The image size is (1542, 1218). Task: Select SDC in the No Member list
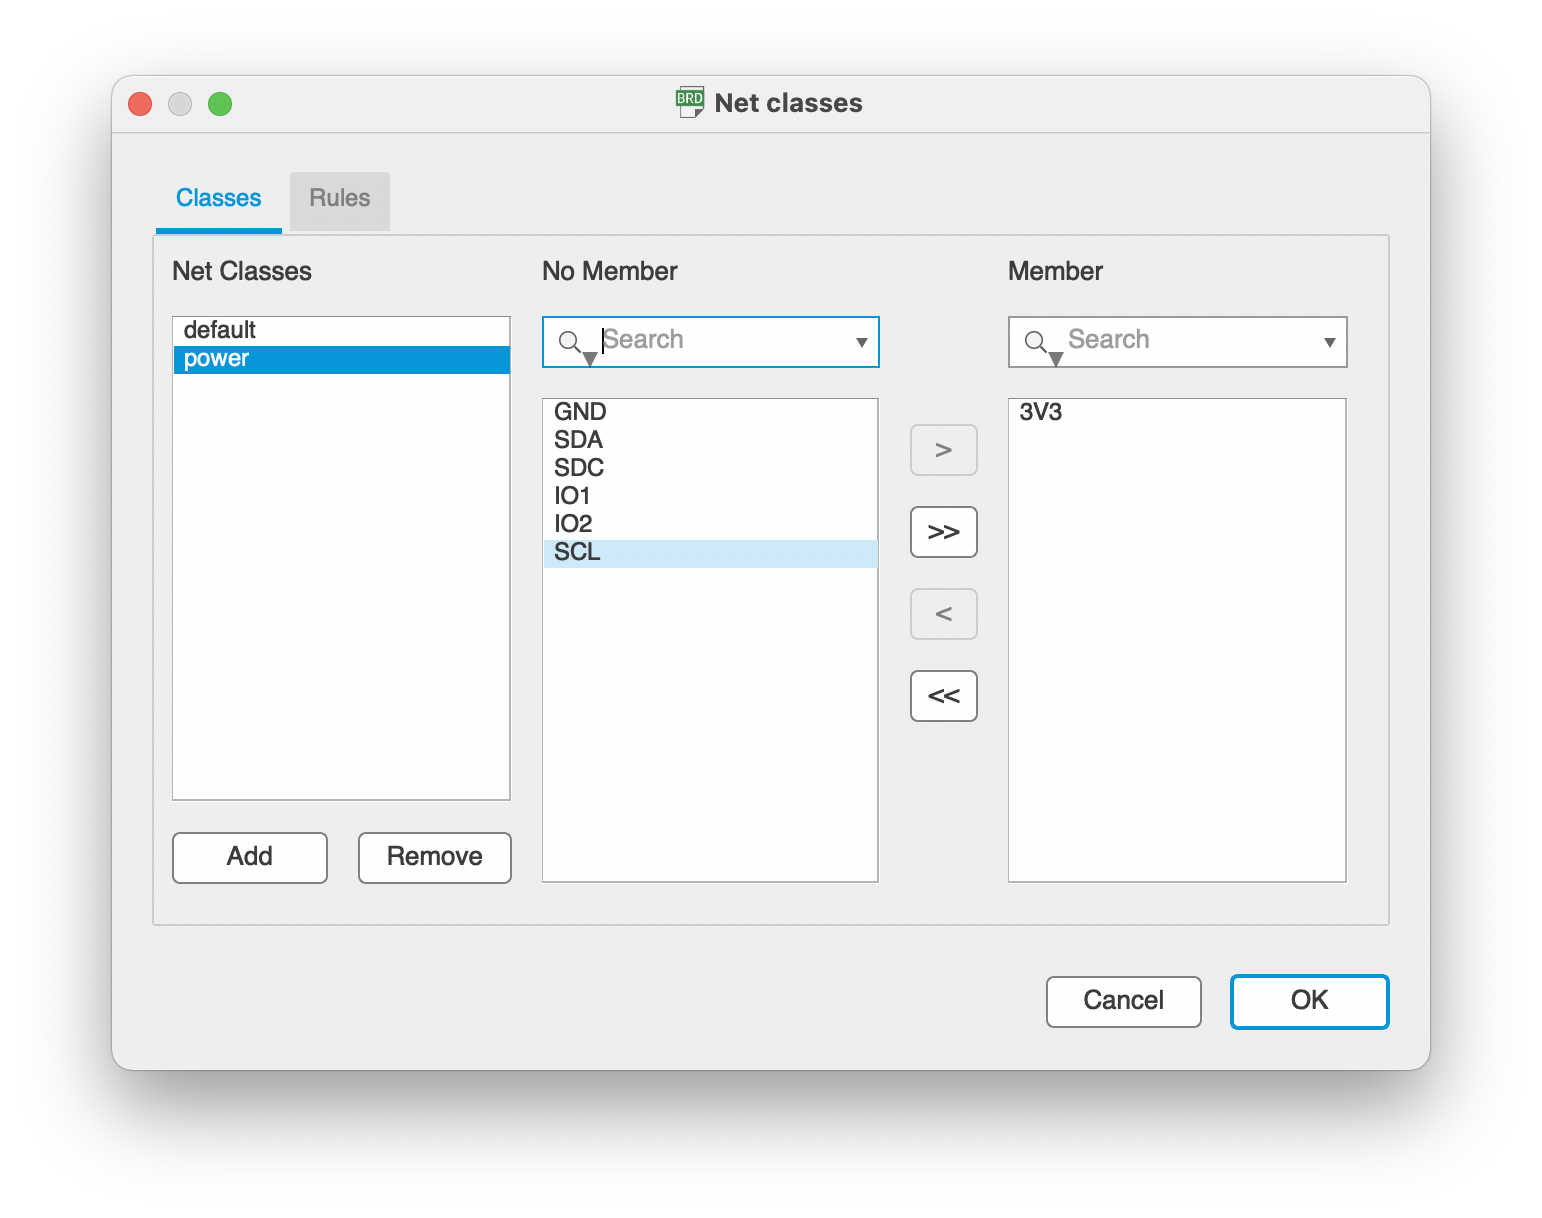pyautogui.click(x=710, y=468)
